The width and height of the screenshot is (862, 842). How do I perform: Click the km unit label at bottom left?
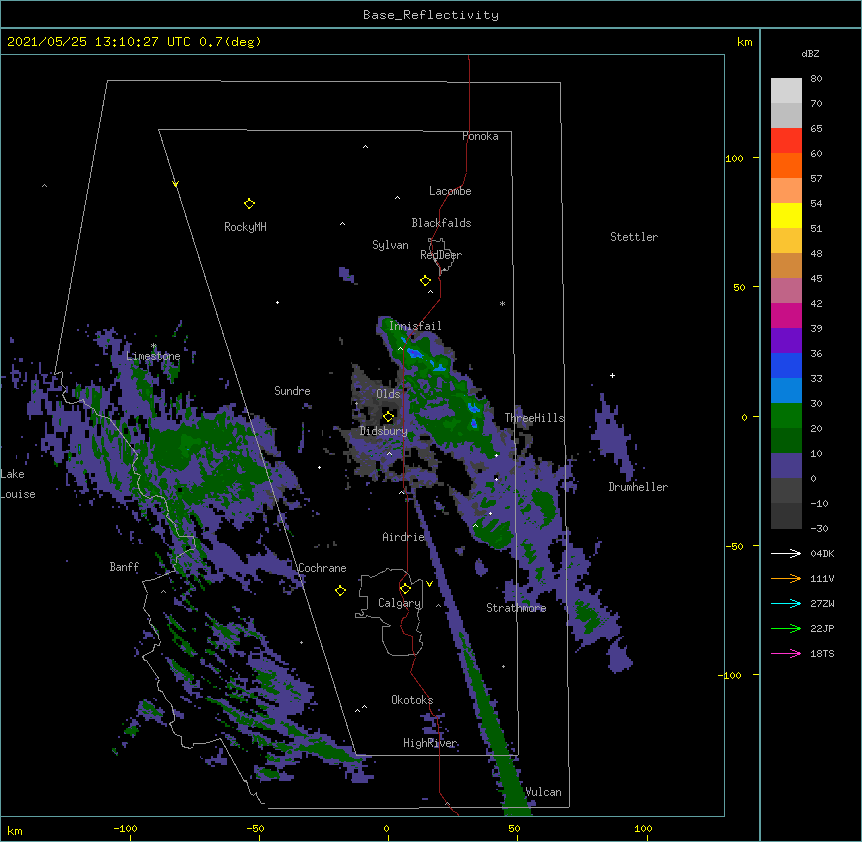click(15, 830)
